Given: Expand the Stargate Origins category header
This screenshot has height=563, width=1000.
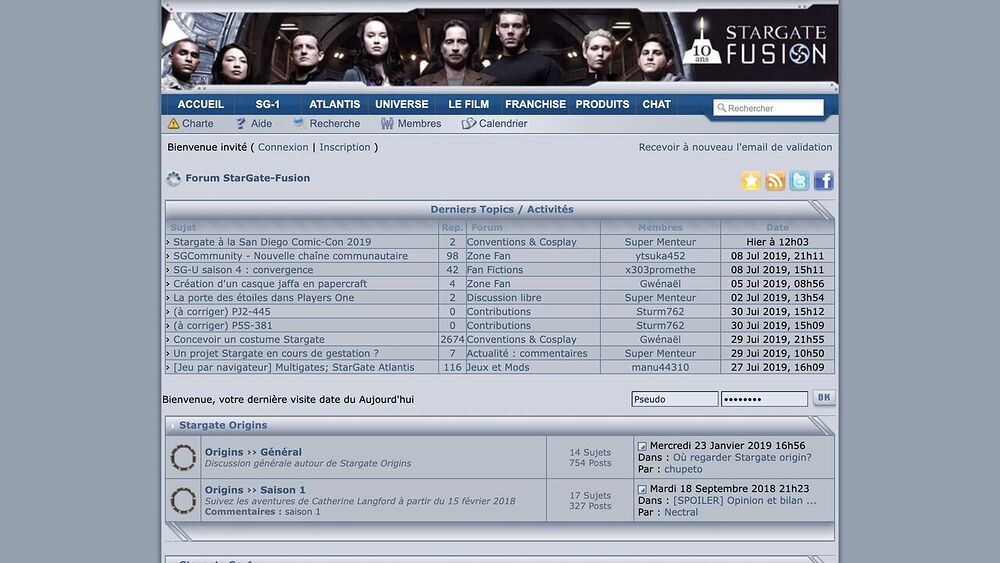Looking at the screenshot, I should click(x=223, y=425).
